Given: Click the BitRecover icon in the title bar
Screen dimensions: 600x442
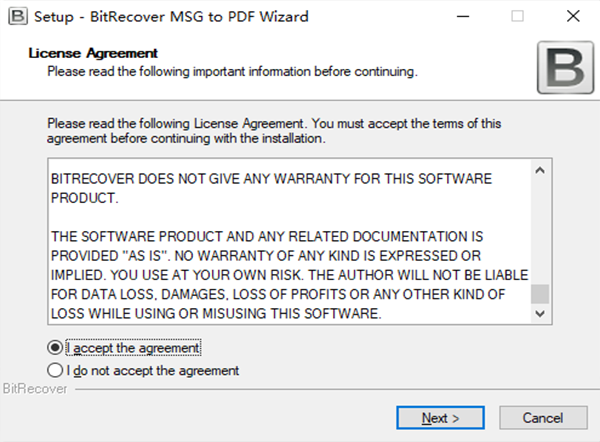Looking at the screenshot, I should click(18, 16).
